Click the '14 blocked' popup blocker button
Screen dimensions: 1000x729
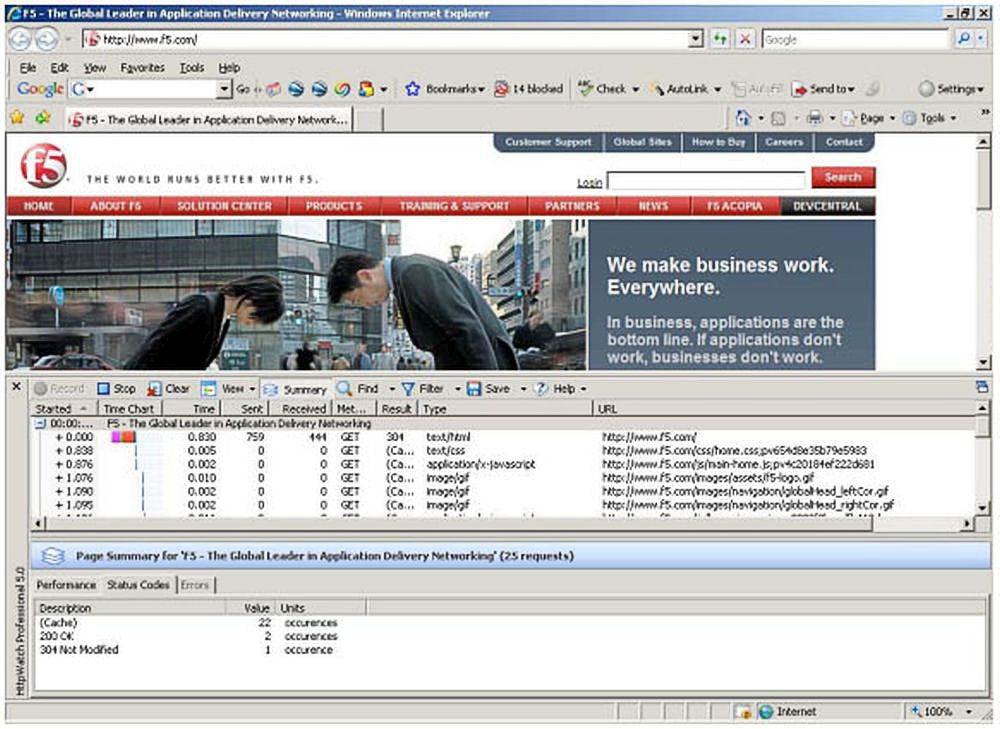[x=529, y=89]
